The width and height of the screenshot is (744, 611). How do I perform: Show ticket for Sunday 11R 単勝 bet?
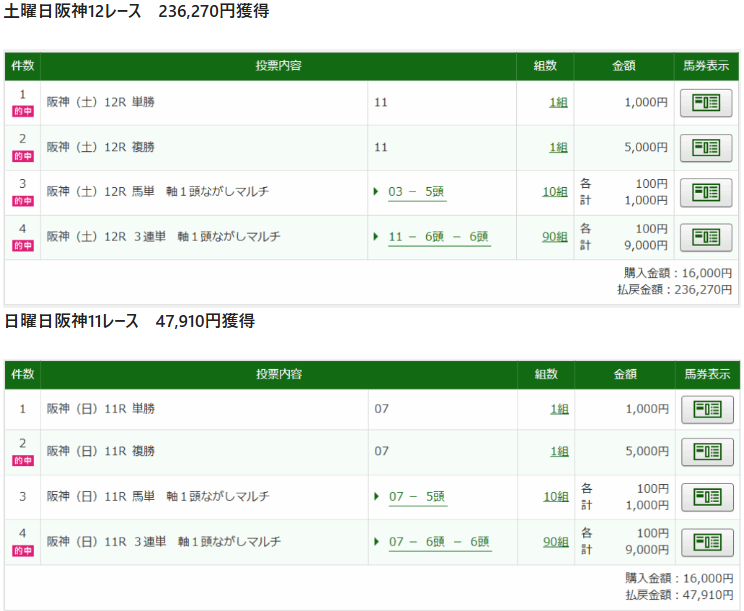coord(706,409)
